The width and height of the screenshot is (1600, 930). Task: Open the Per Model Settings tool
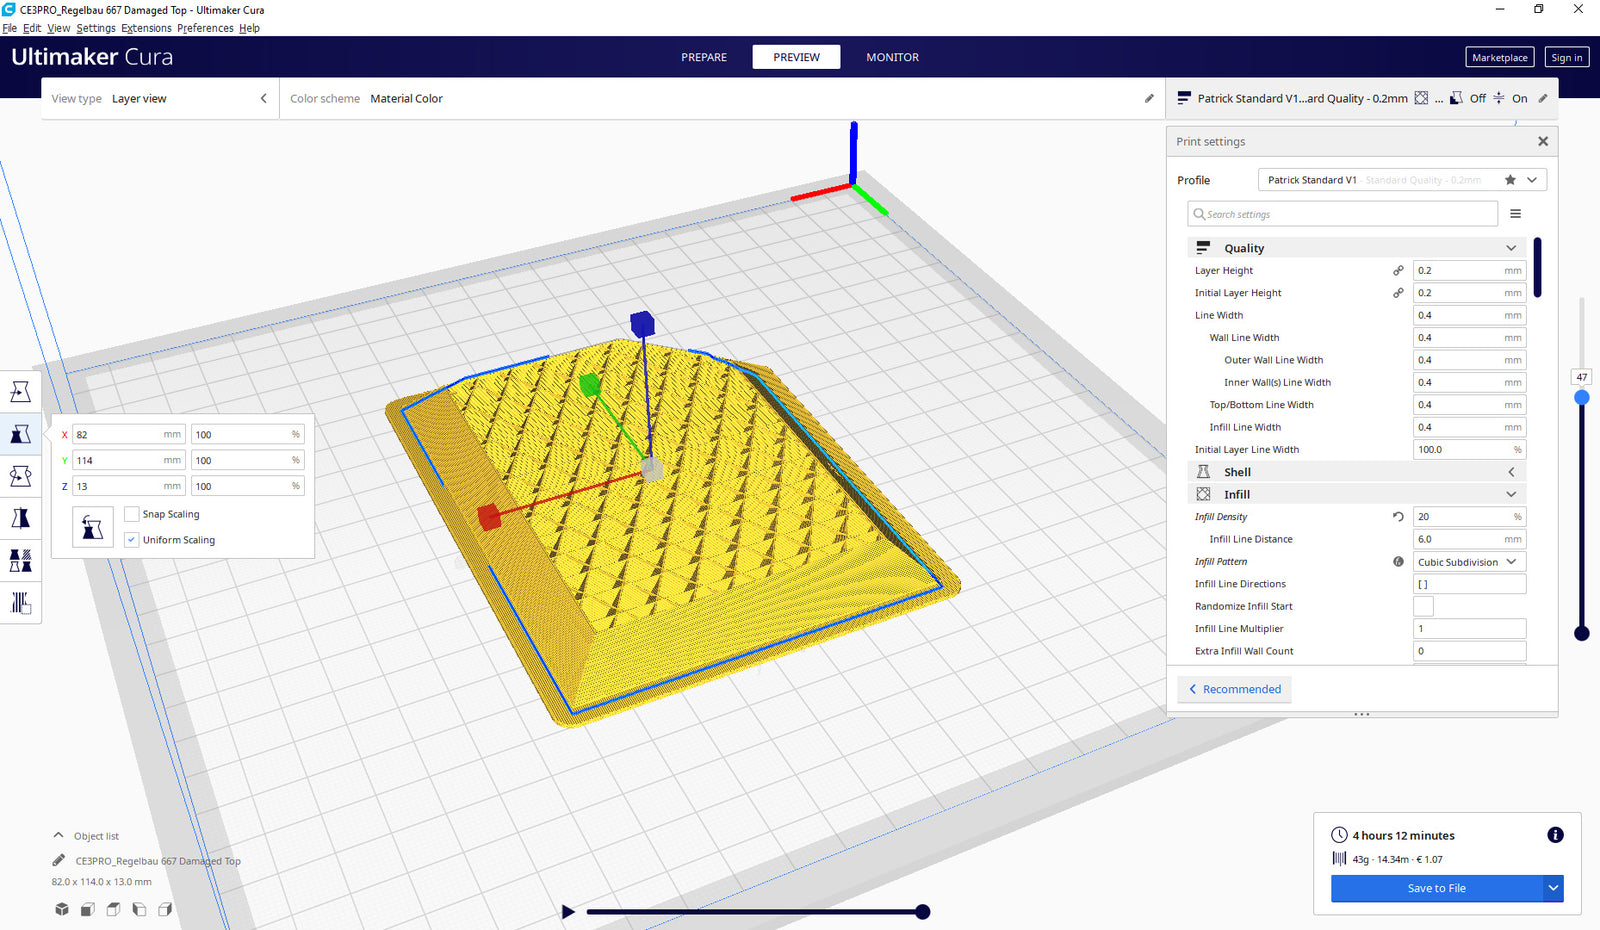(x=20, y=560)
